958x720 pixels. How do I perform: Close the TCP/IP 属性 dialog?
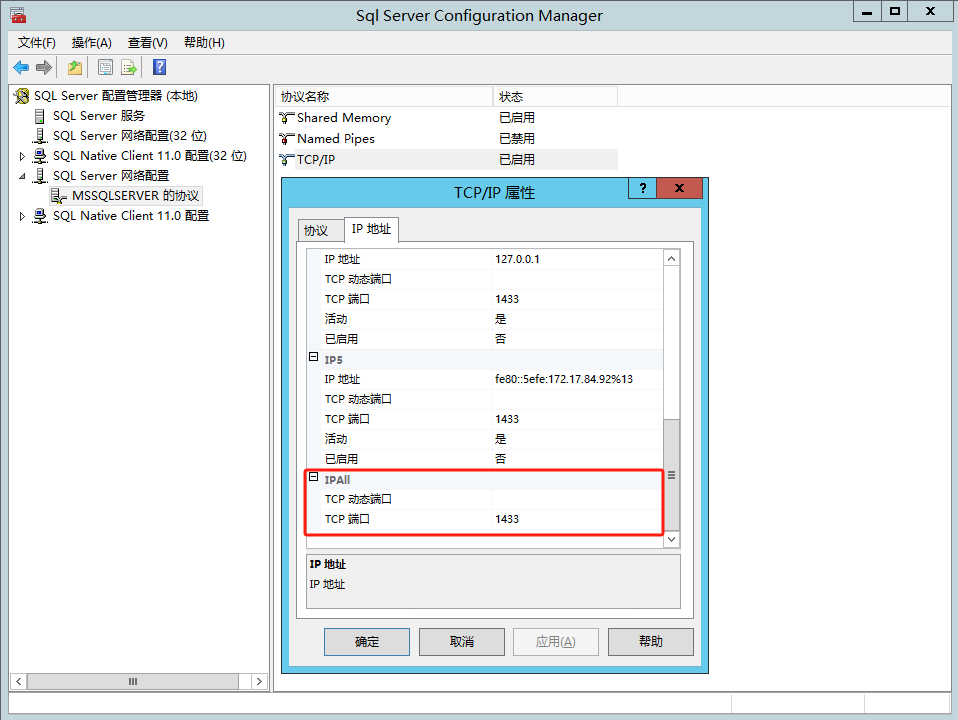[679, 188]
